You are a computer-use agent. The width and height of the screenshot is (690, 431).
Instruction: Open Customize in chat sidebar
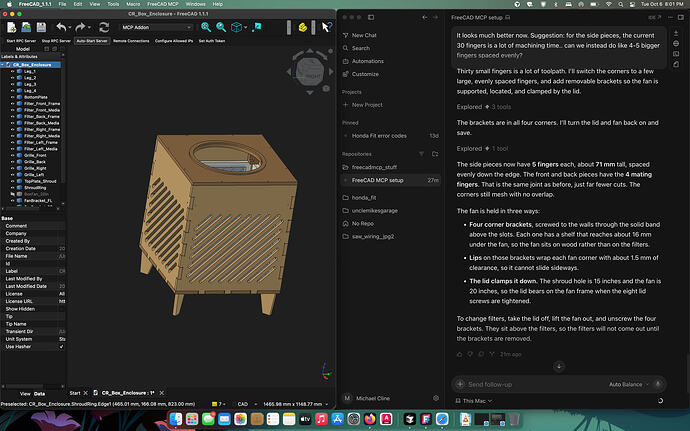click(x=360, y=74)
